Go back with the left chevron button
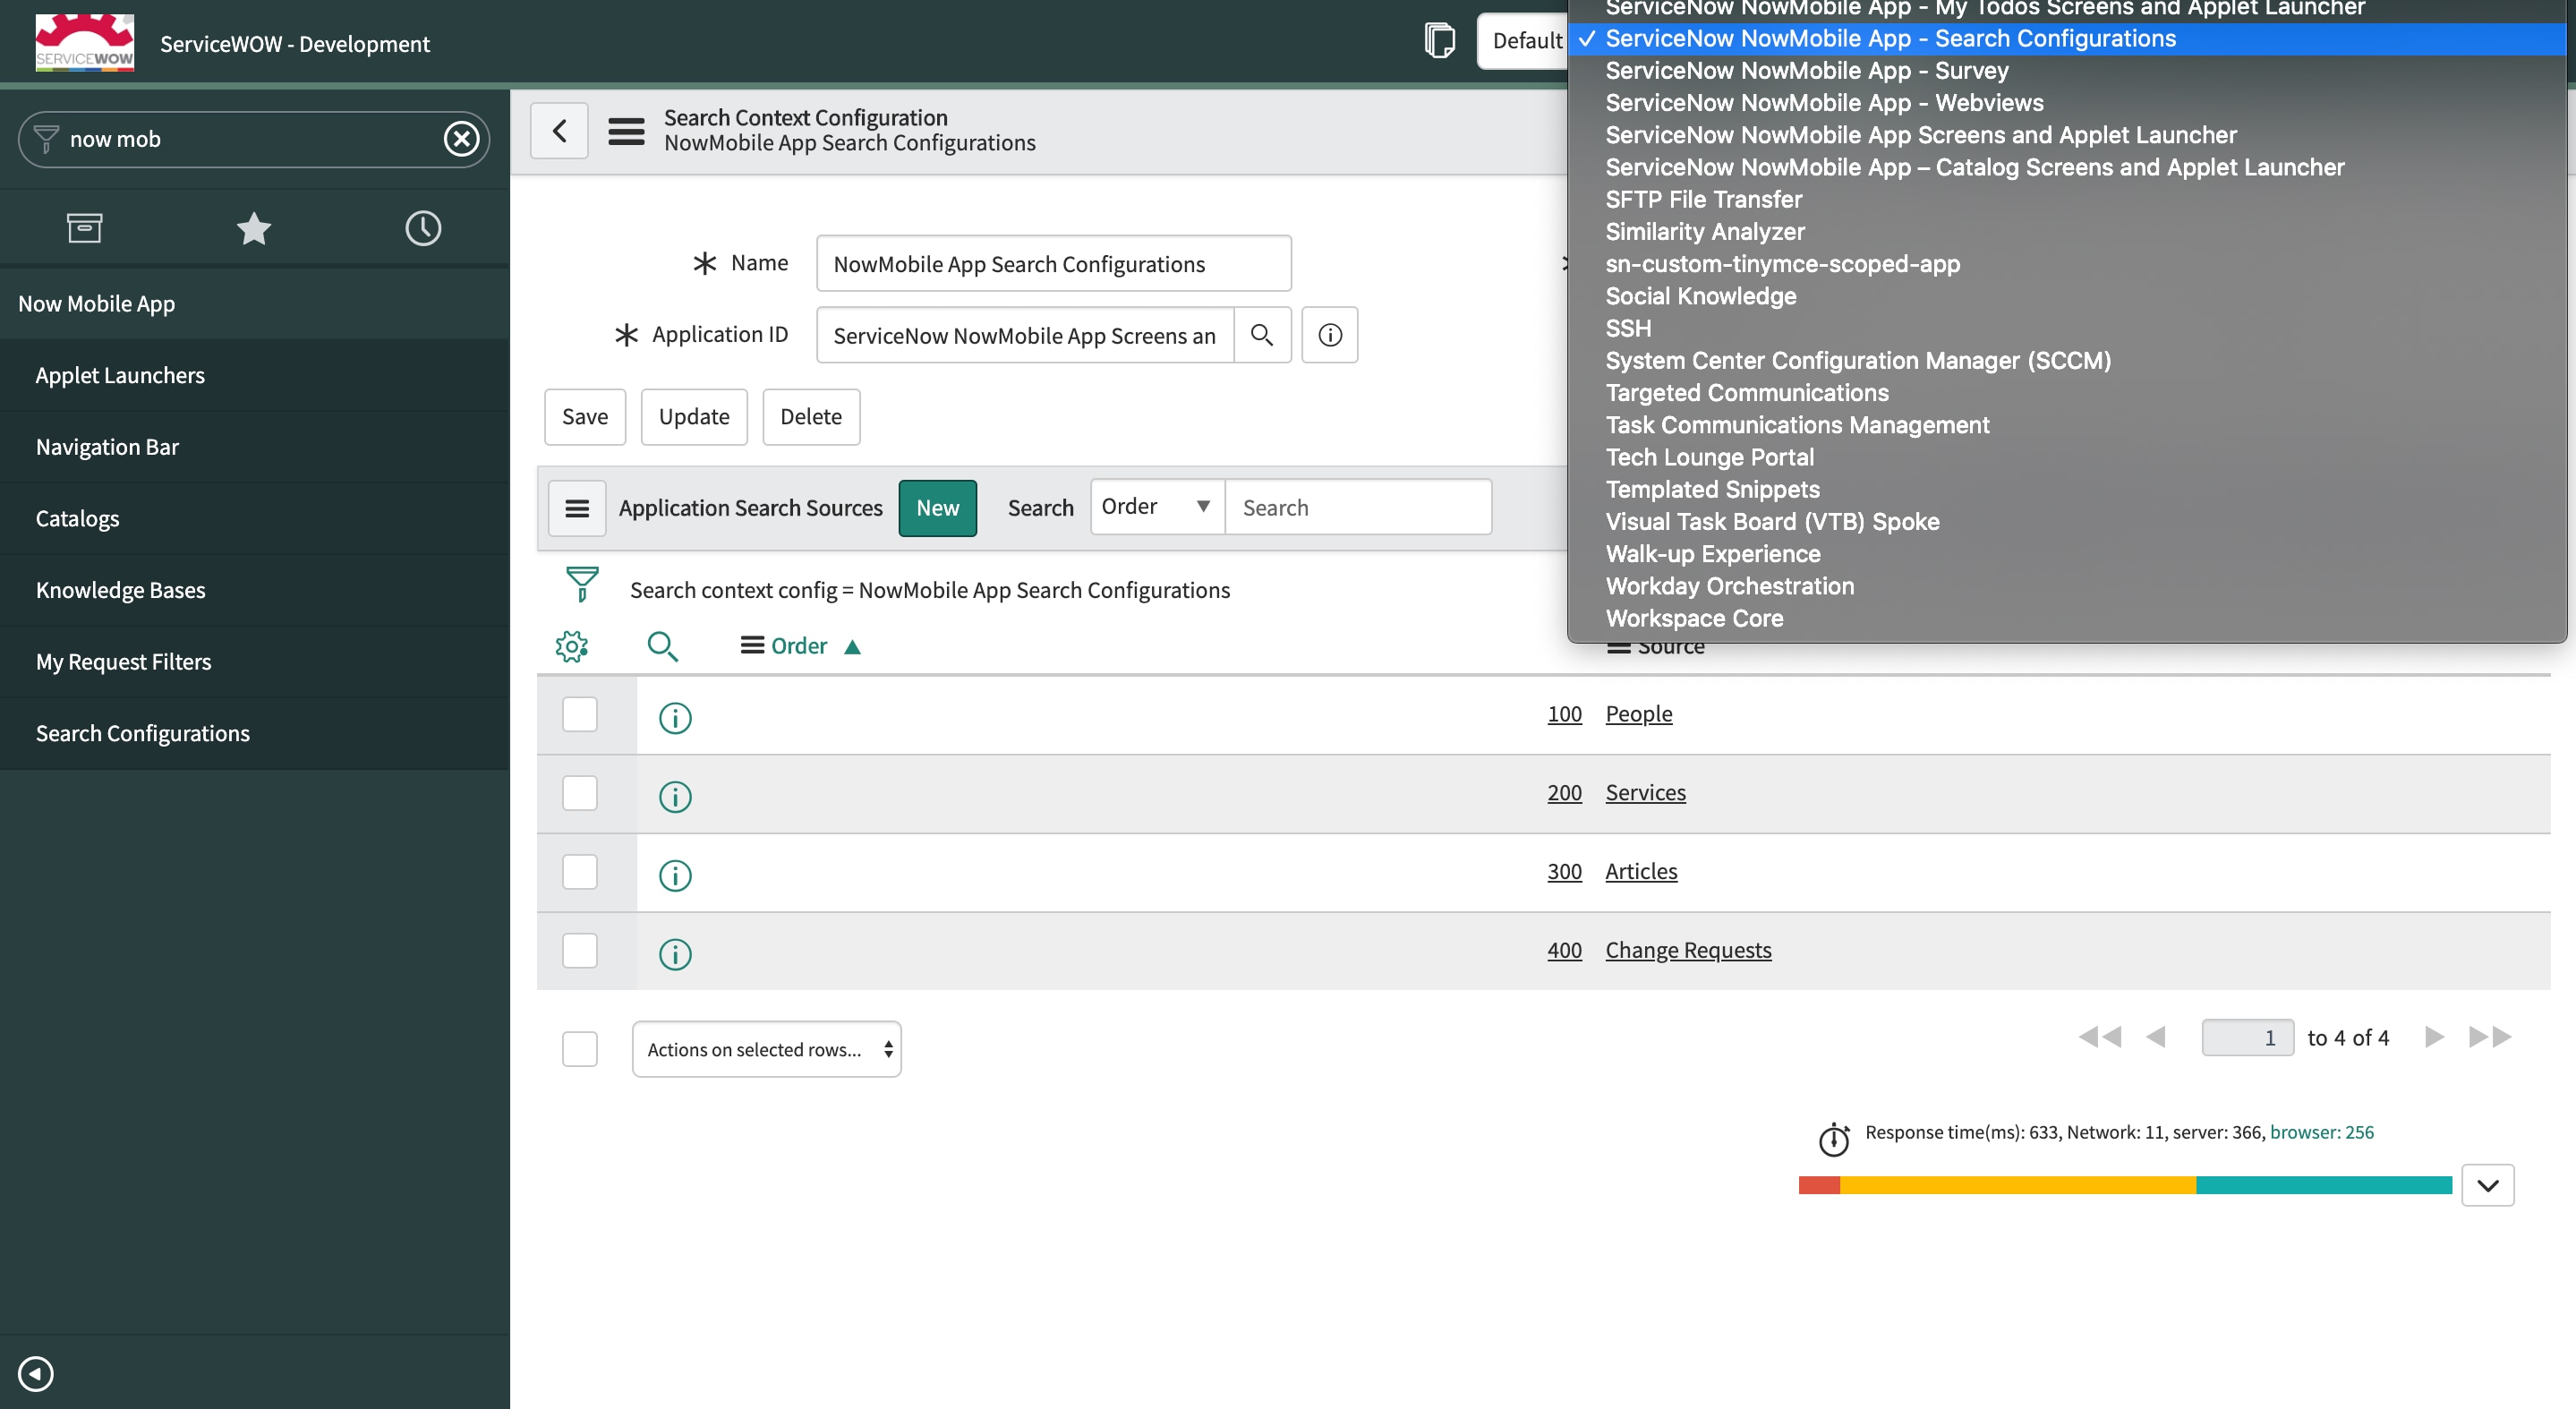Image resolution: width=2576 pixels, height=1409 pixels. [x=559, y=130]
